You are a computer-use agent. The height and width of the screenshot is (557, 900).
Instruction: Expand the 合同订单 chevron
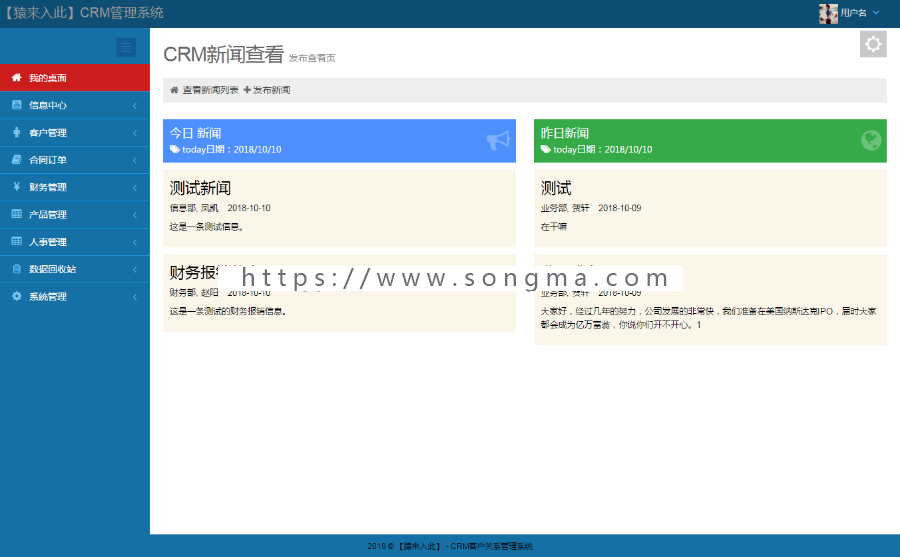point(135,160)
